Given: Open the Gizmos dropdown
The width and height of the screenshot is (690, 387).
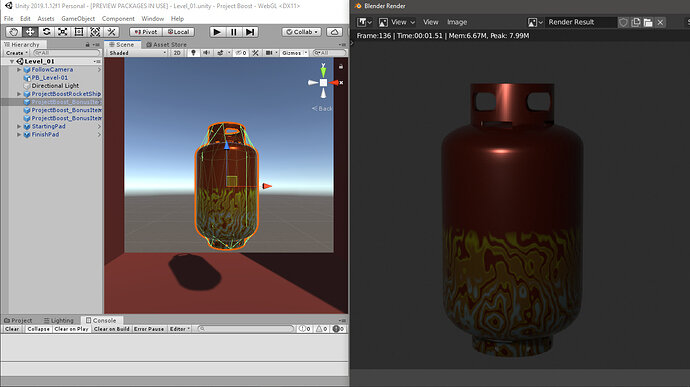Looking at the screenshot, I should click(x=294, y=53).
